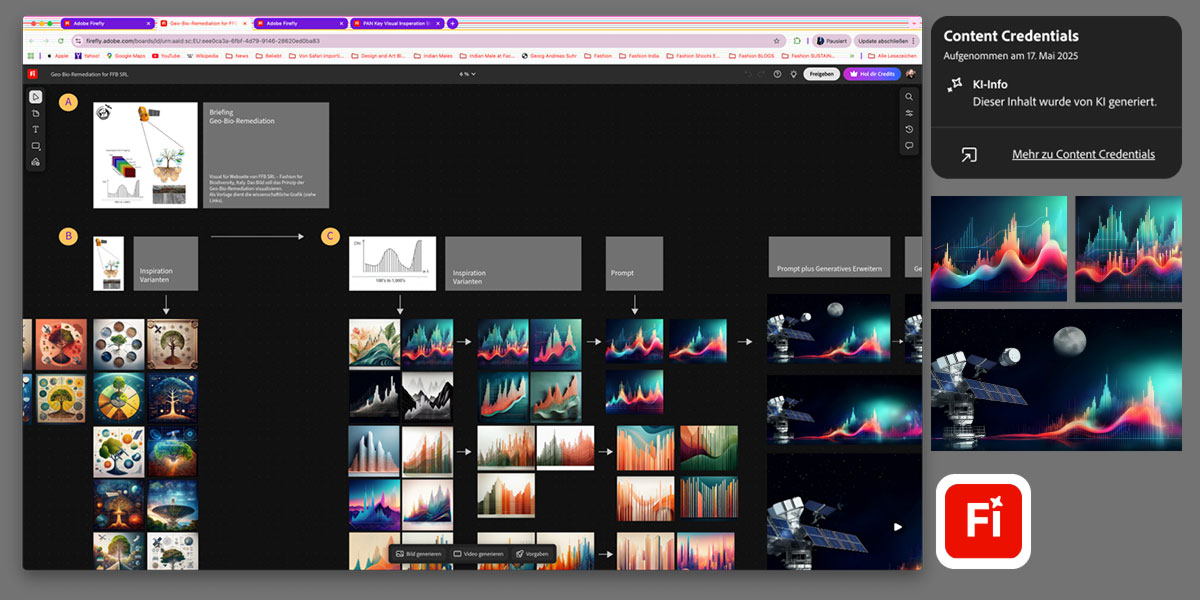Viewport: 1200px width, 600px height.
Task: Click the help question mark icon
Action: [777, 74]
